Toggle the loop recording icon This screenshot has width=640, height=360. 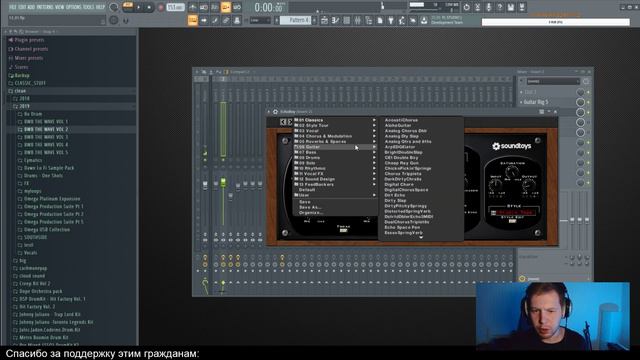coord(237,7)
